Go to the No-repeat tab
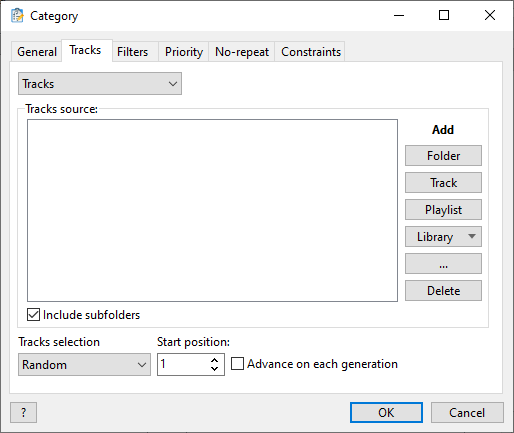Viewport: 514px width, 433px height. click(242, 52)
